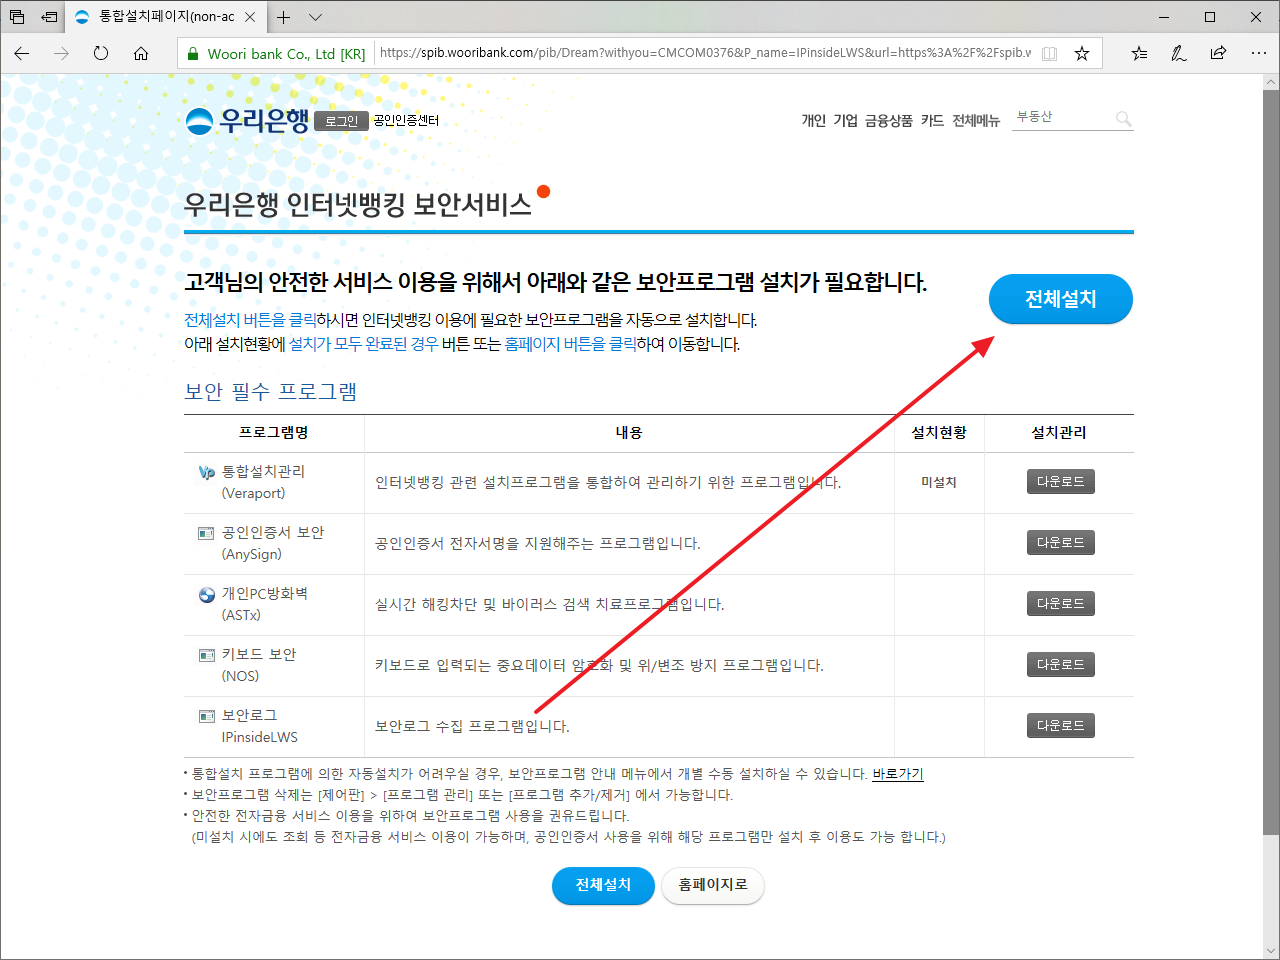Click the address bar URL
This screenshot has width=1280, height=960.
pyautogui.click(x=705, y=53)
